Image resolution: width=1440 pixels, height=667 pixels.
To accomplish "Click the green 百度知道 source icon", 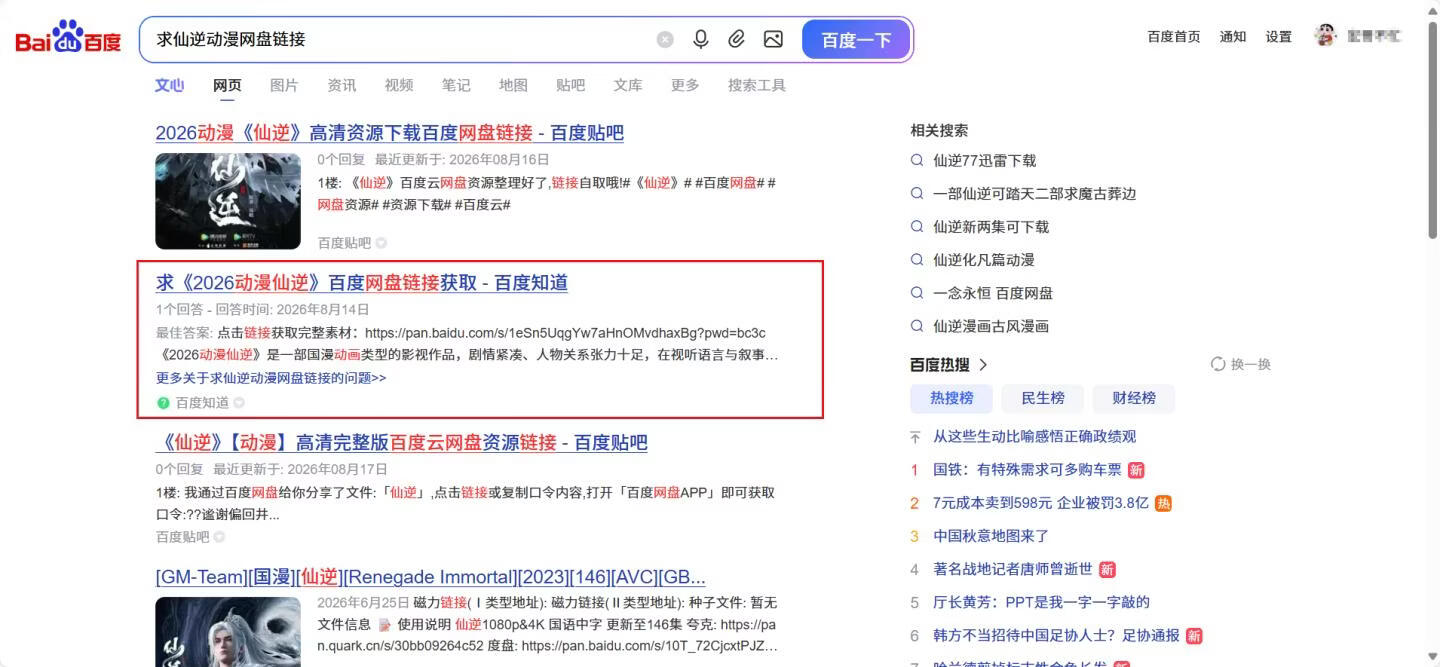I will point(163,403).
